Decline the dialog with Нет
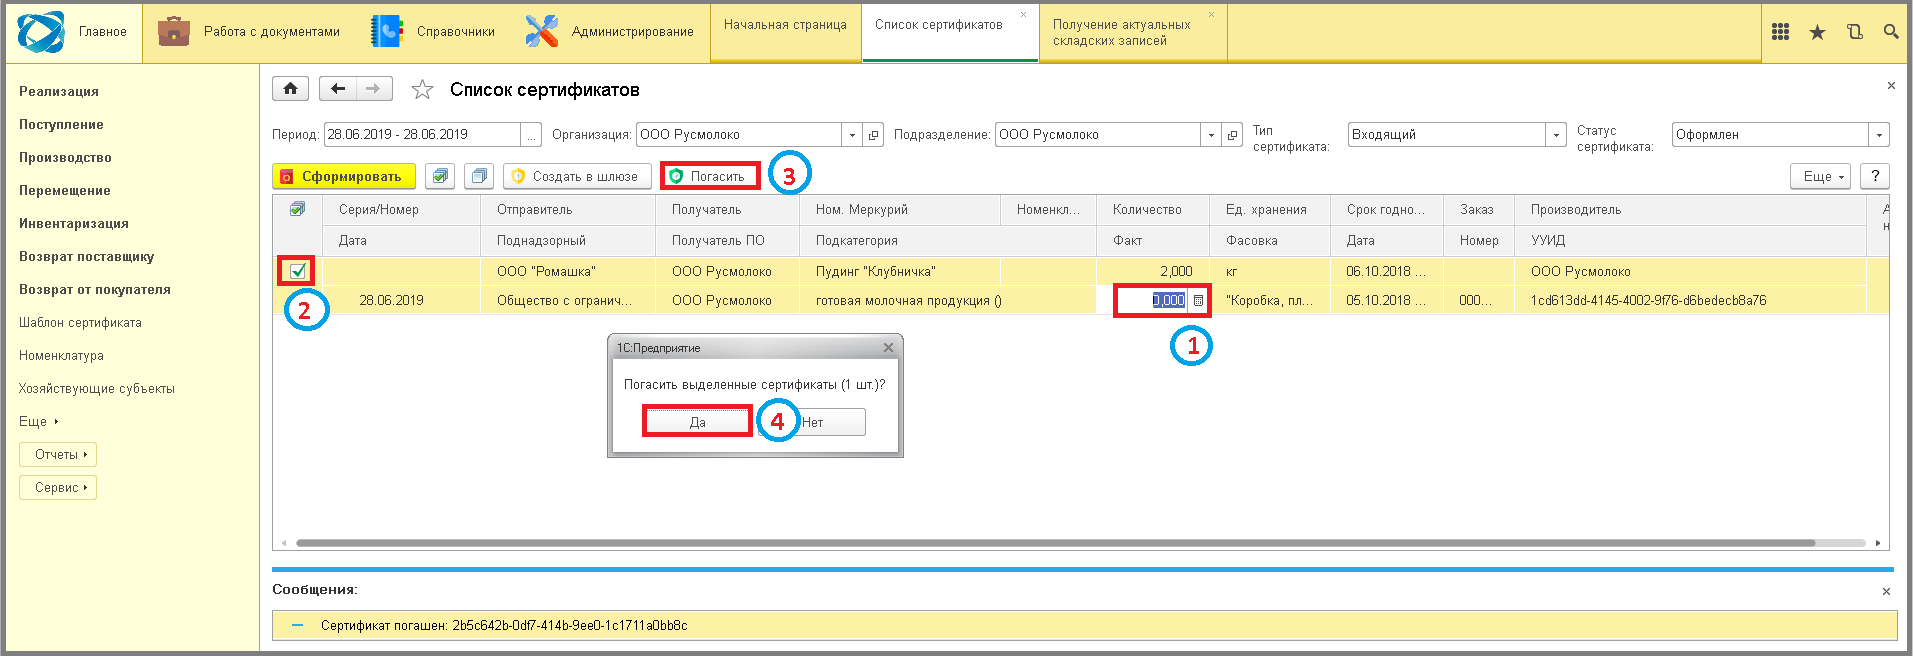Image resolution: width=1913 pixels, height=656 pixels. [813, 422]
